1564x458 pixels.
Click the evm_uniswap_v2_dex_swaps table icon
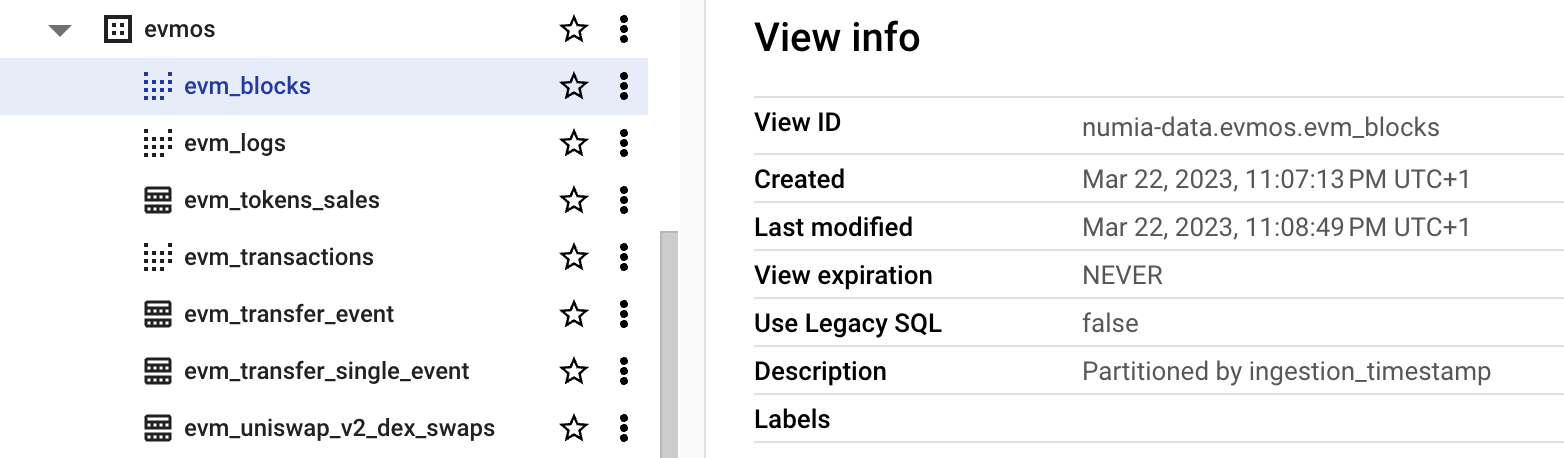157,428
